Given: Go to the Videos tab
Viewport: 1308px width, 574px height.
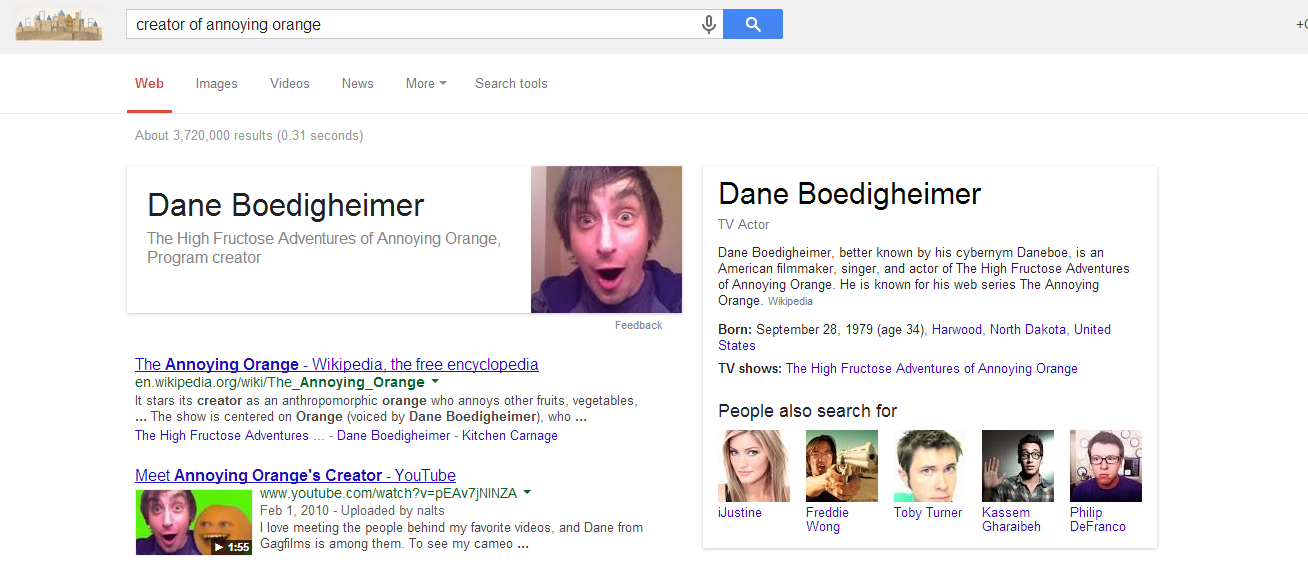Looking at the screenshot, I should (289, 84).
